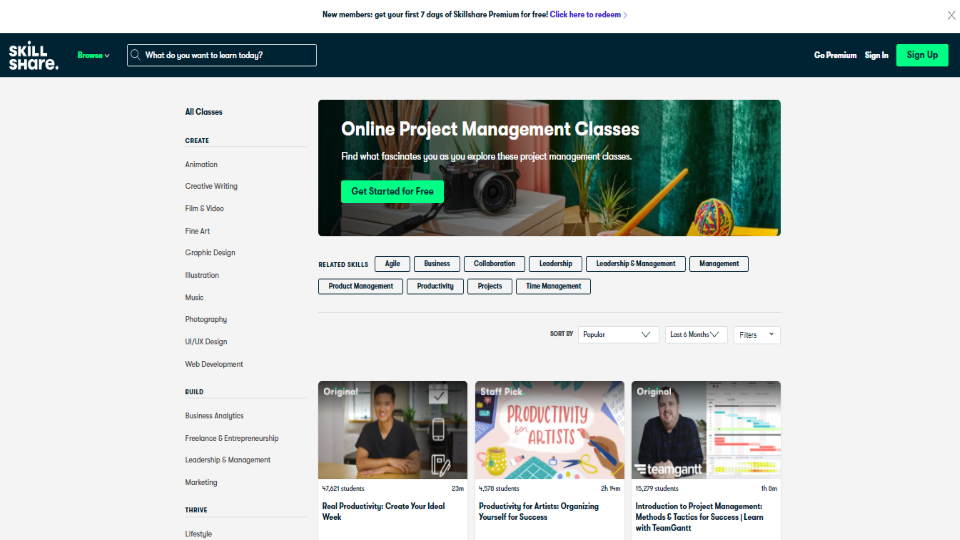Click title 'Introduction to Project Management' class
The image size is (960, 540).
click(699, 517)
